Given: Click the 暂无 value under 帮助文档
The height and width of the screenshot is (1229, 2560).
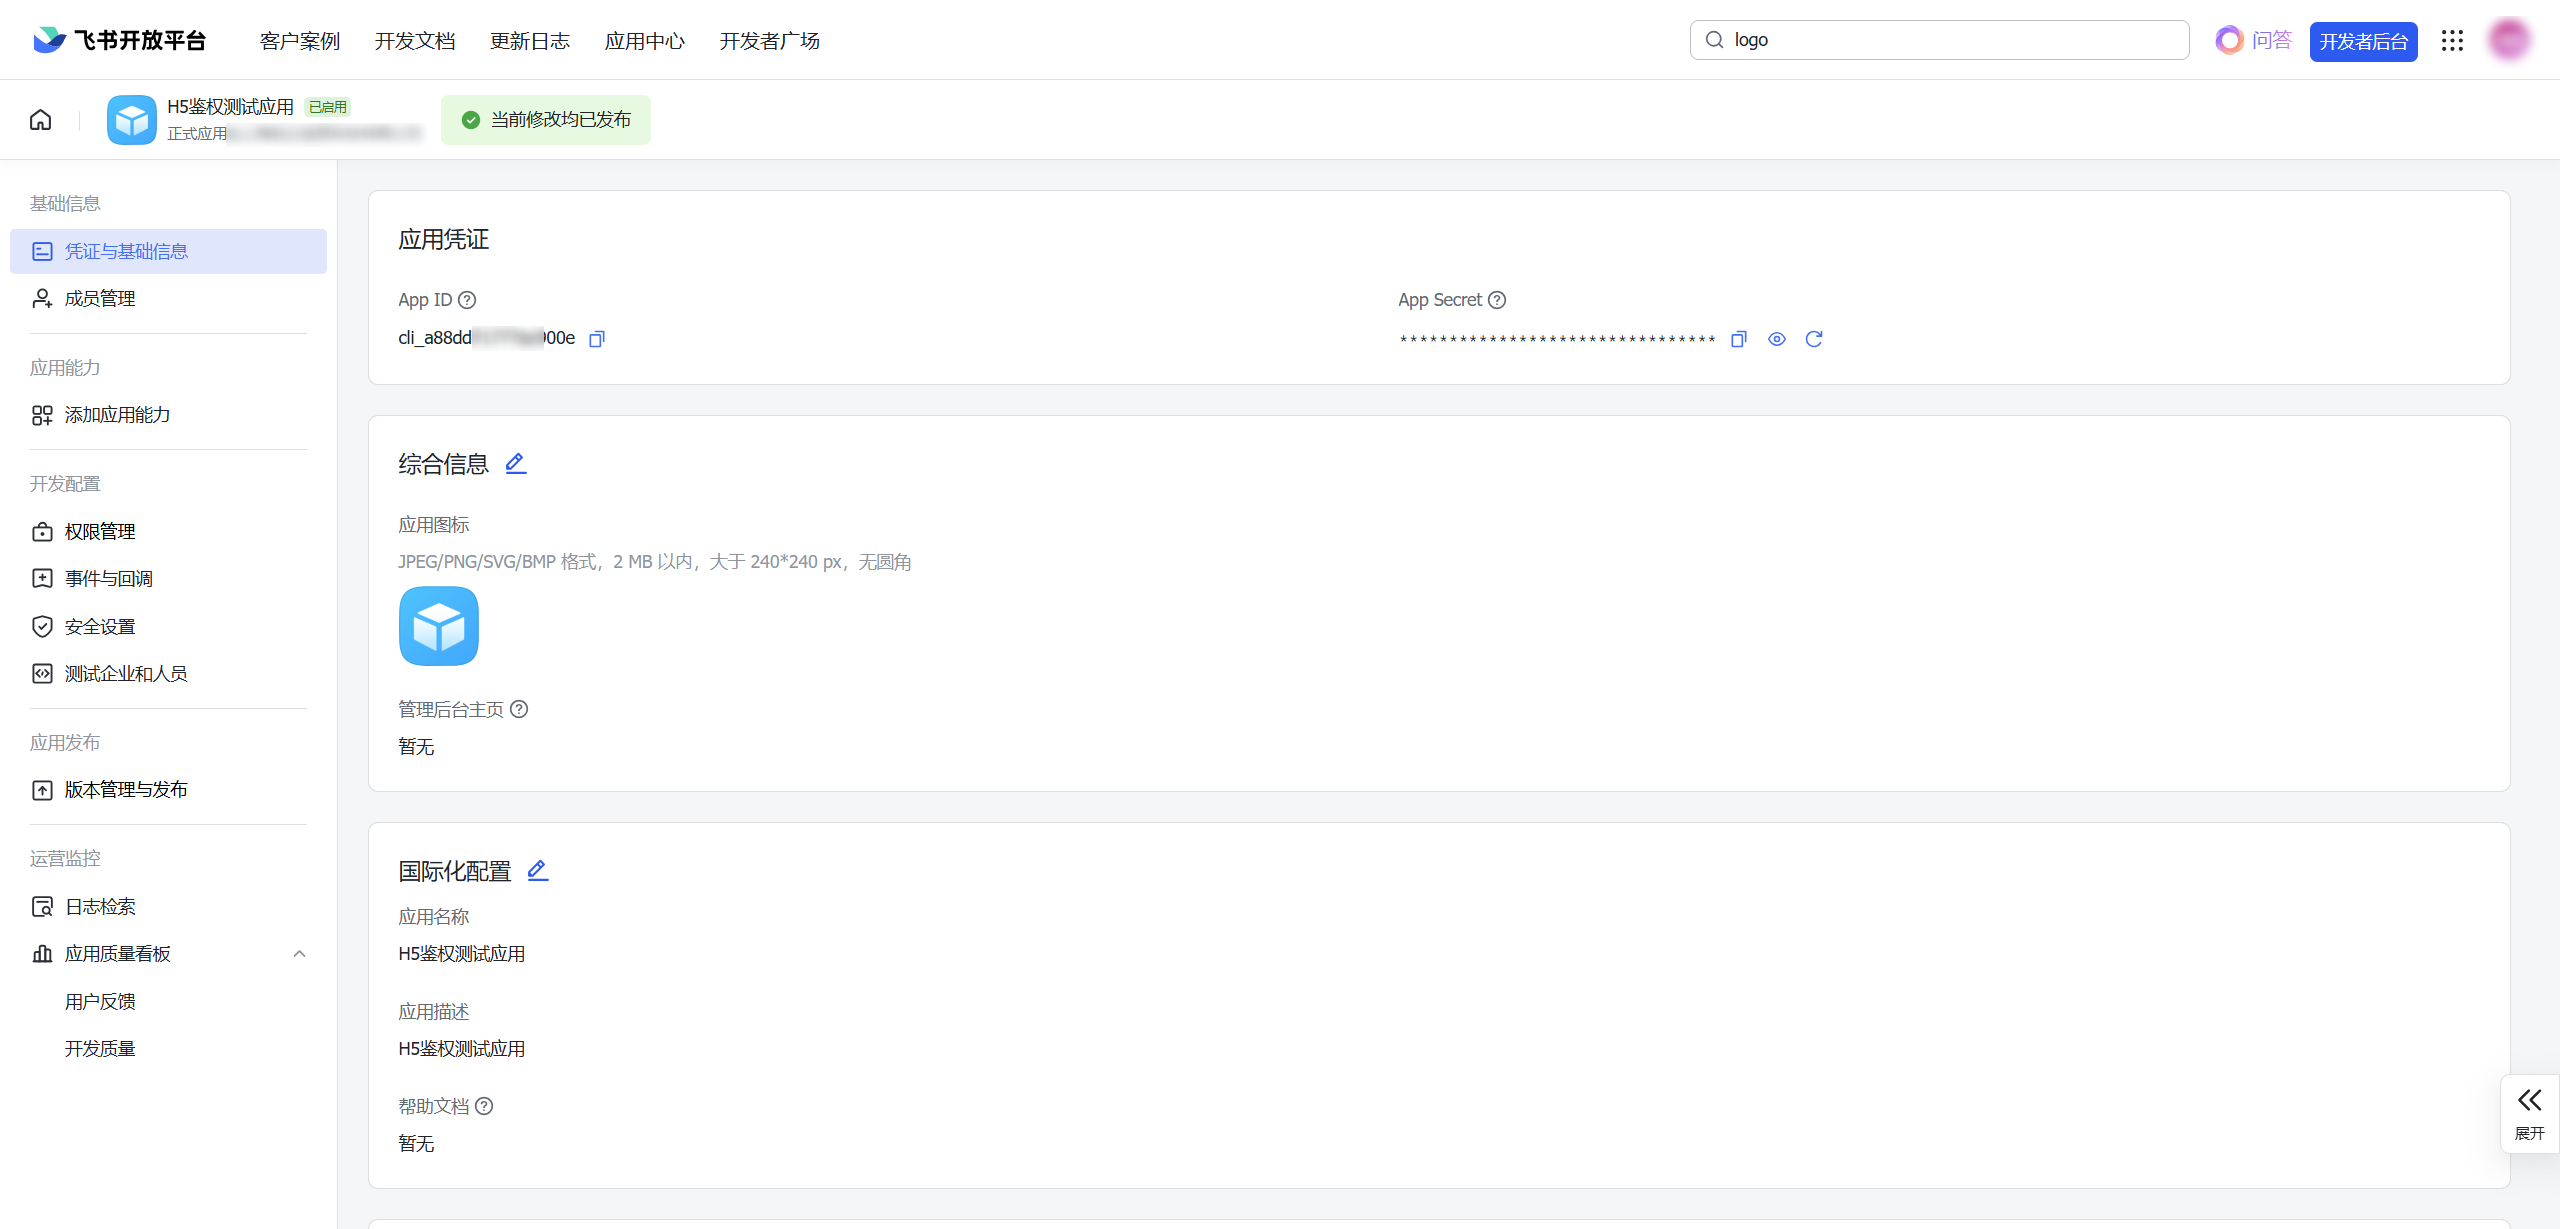Looking at the screenshot, I should pos(416,1144).
